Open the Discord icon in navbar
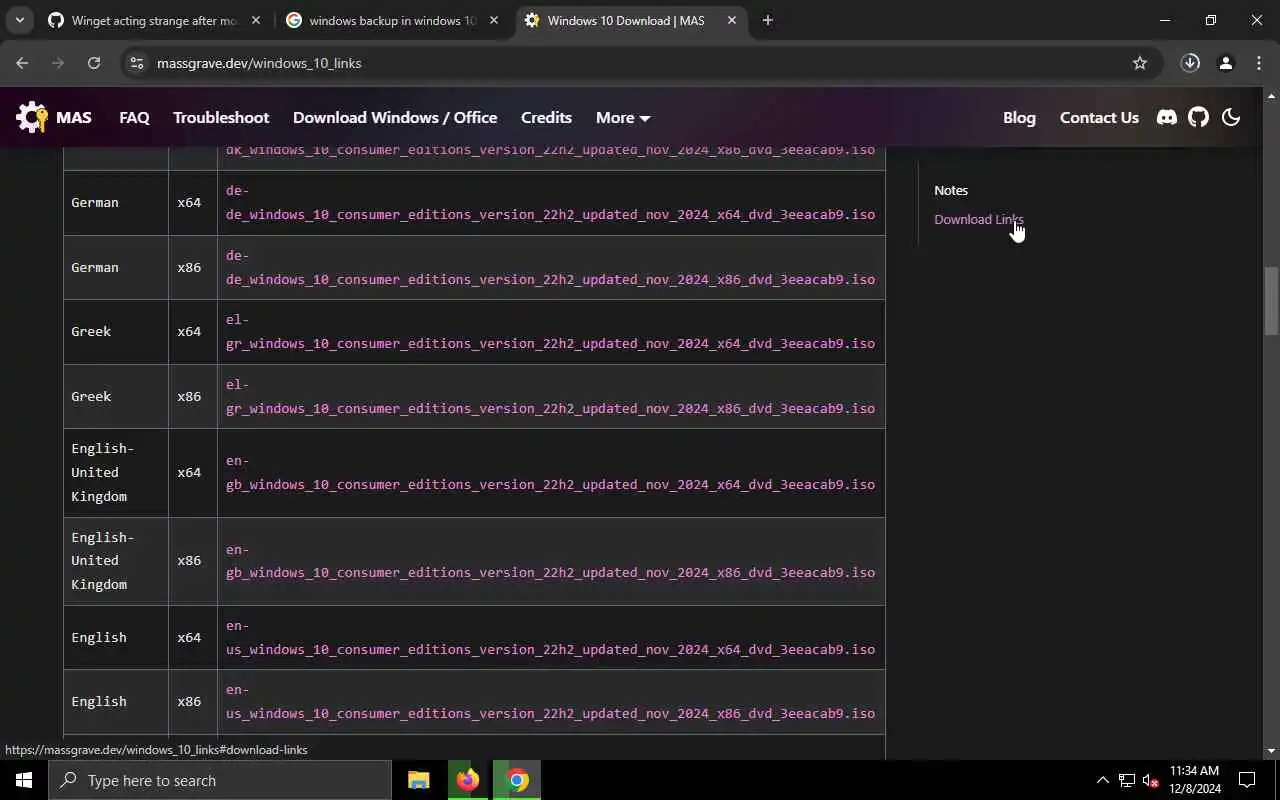This screenshot has height=800, width=1280. 1166,117
